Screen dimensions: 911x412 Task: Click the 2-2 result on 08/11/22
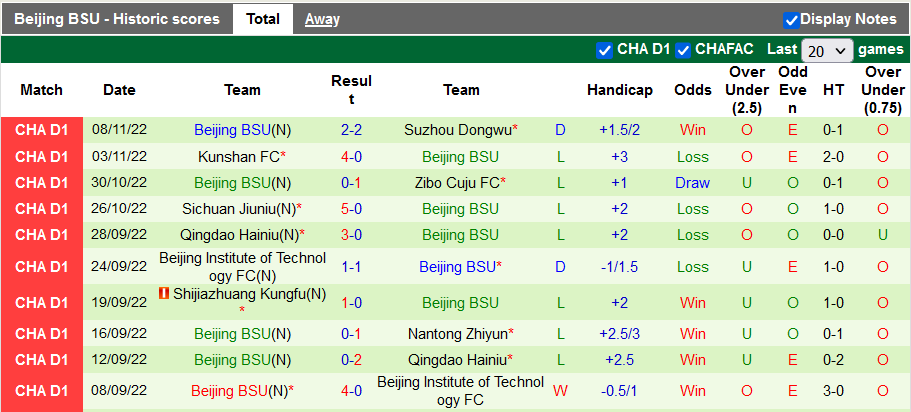pos(352,130)
